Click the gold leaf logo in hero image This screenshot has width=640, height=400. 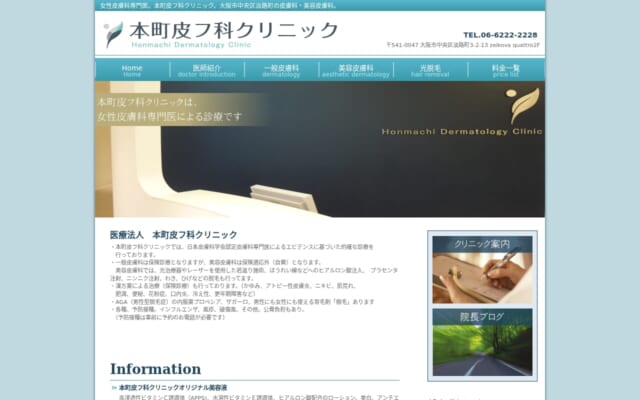point(522,105)
